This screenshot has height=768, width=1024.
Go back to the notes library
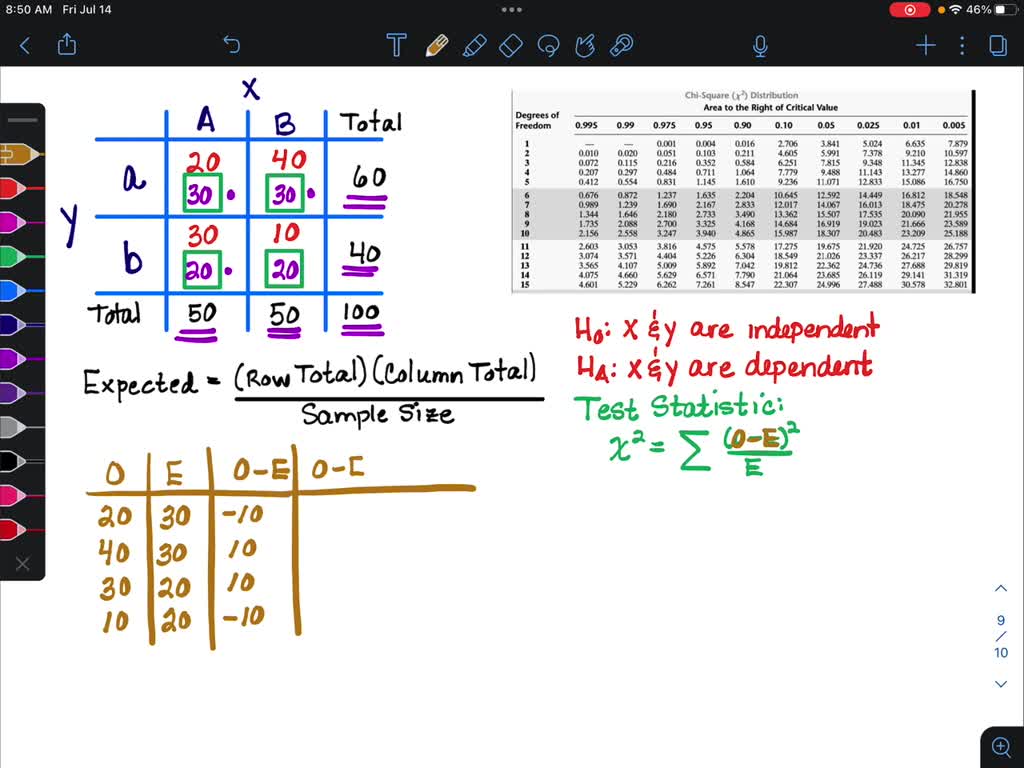tap(24, 44)
